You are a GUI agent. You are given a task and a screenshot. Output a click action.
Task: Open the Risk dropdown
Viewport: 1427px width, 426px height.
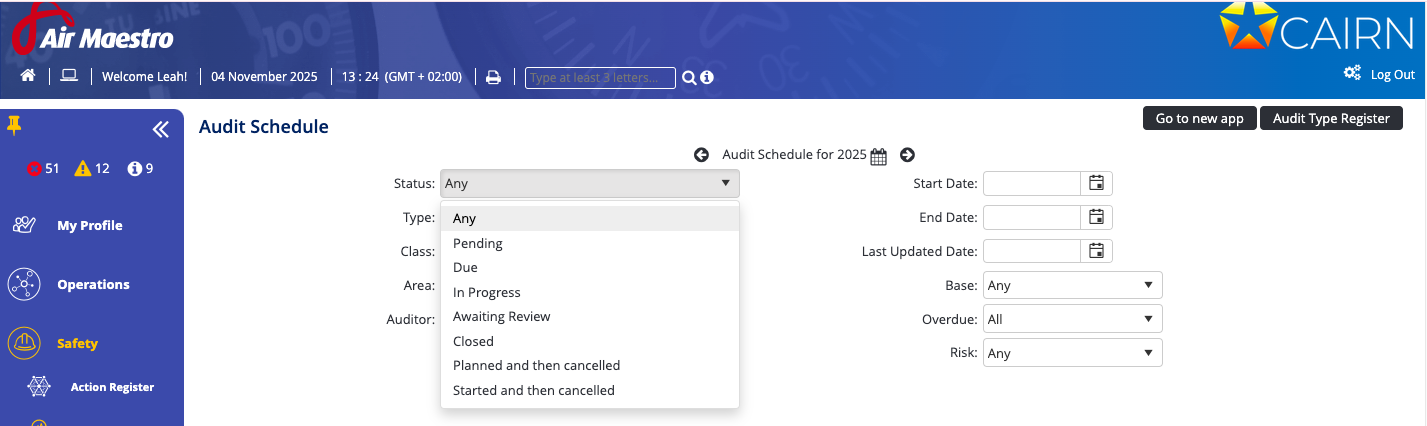pos(1072,353)
